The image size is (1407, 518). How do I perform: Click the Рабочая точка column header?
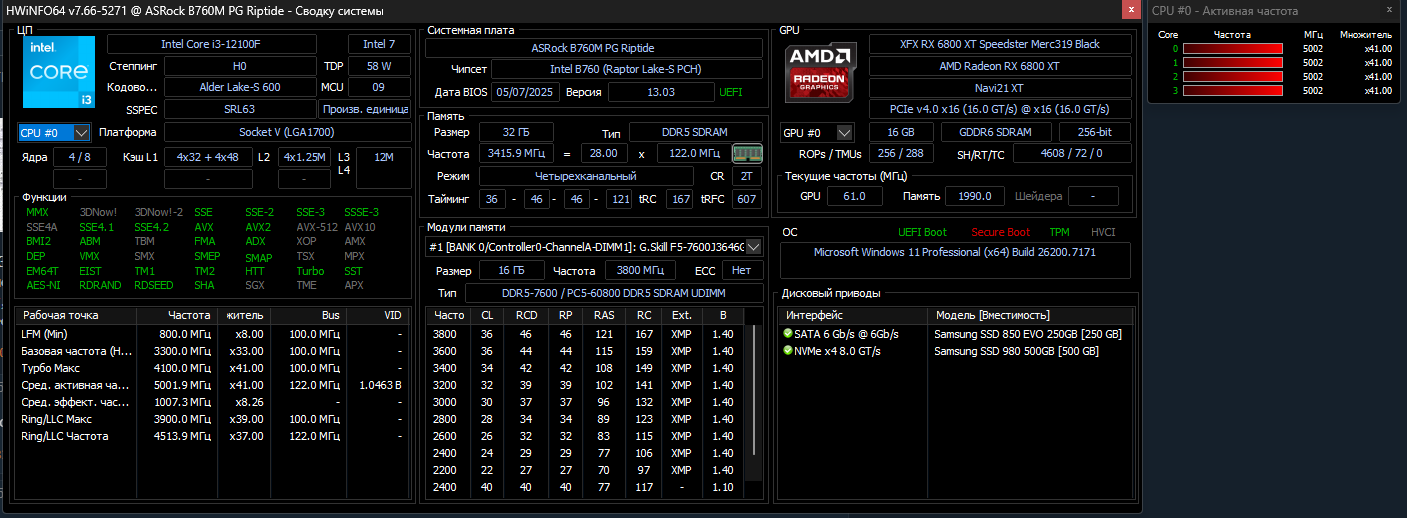76,315
